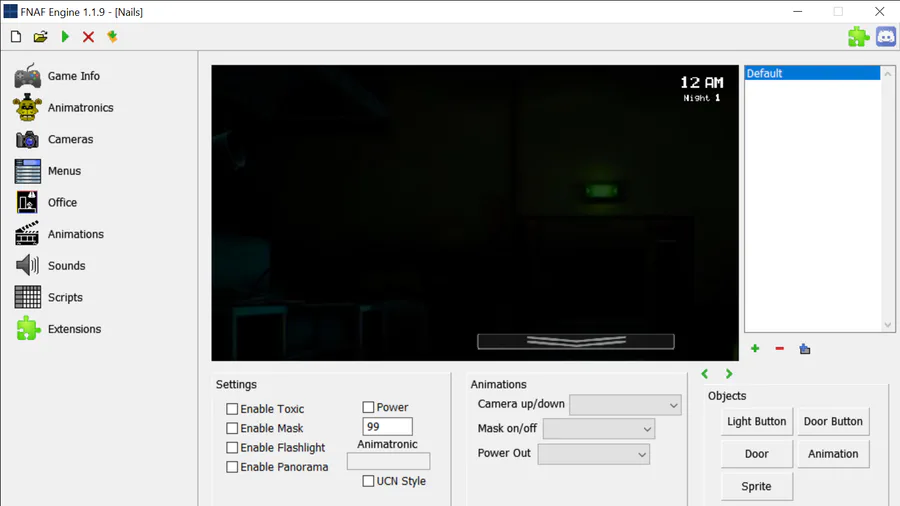Click the Scripts grid icon
The image size is (900, 506).
click(x=28, y=297)
